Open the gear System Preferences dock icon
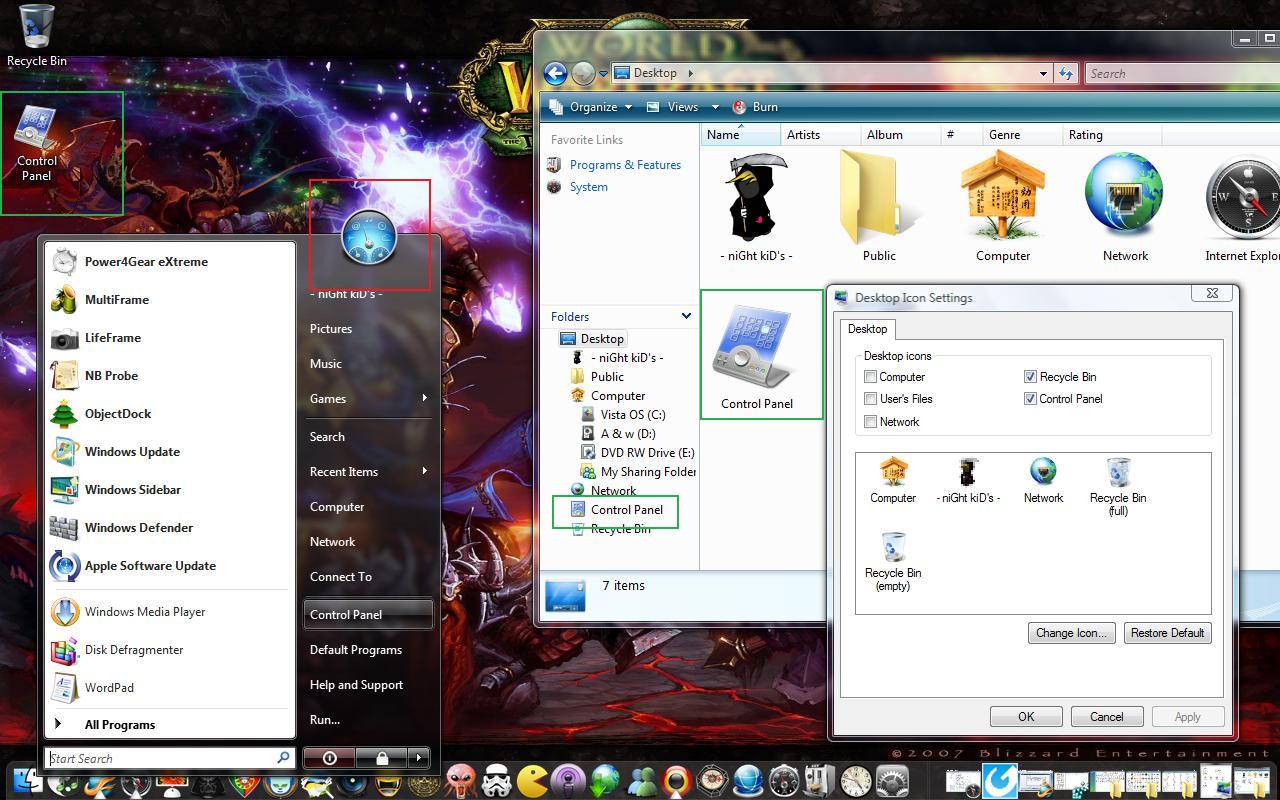 tap(891, 780)
